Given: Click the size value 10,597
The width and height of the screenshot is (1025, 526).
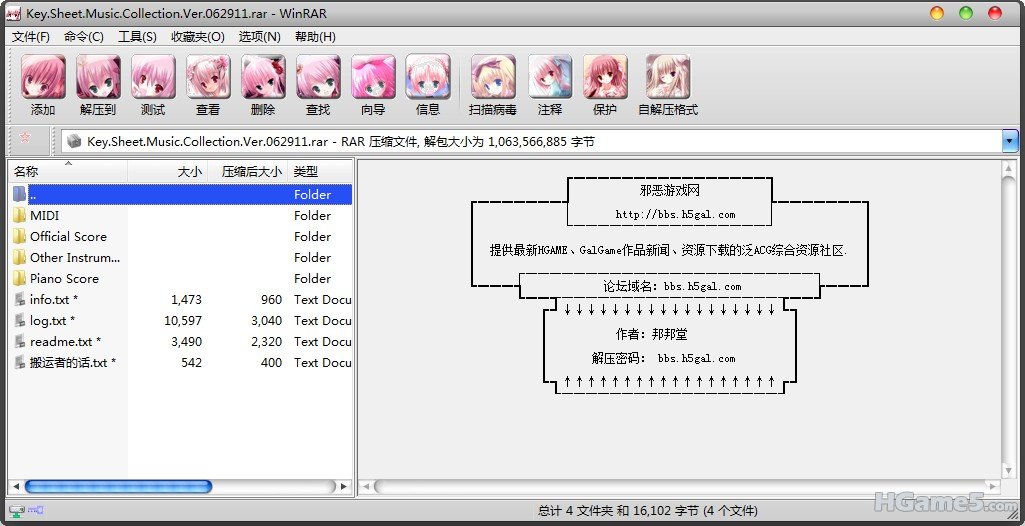Looking at the screenshot, I should coord(183,321).
